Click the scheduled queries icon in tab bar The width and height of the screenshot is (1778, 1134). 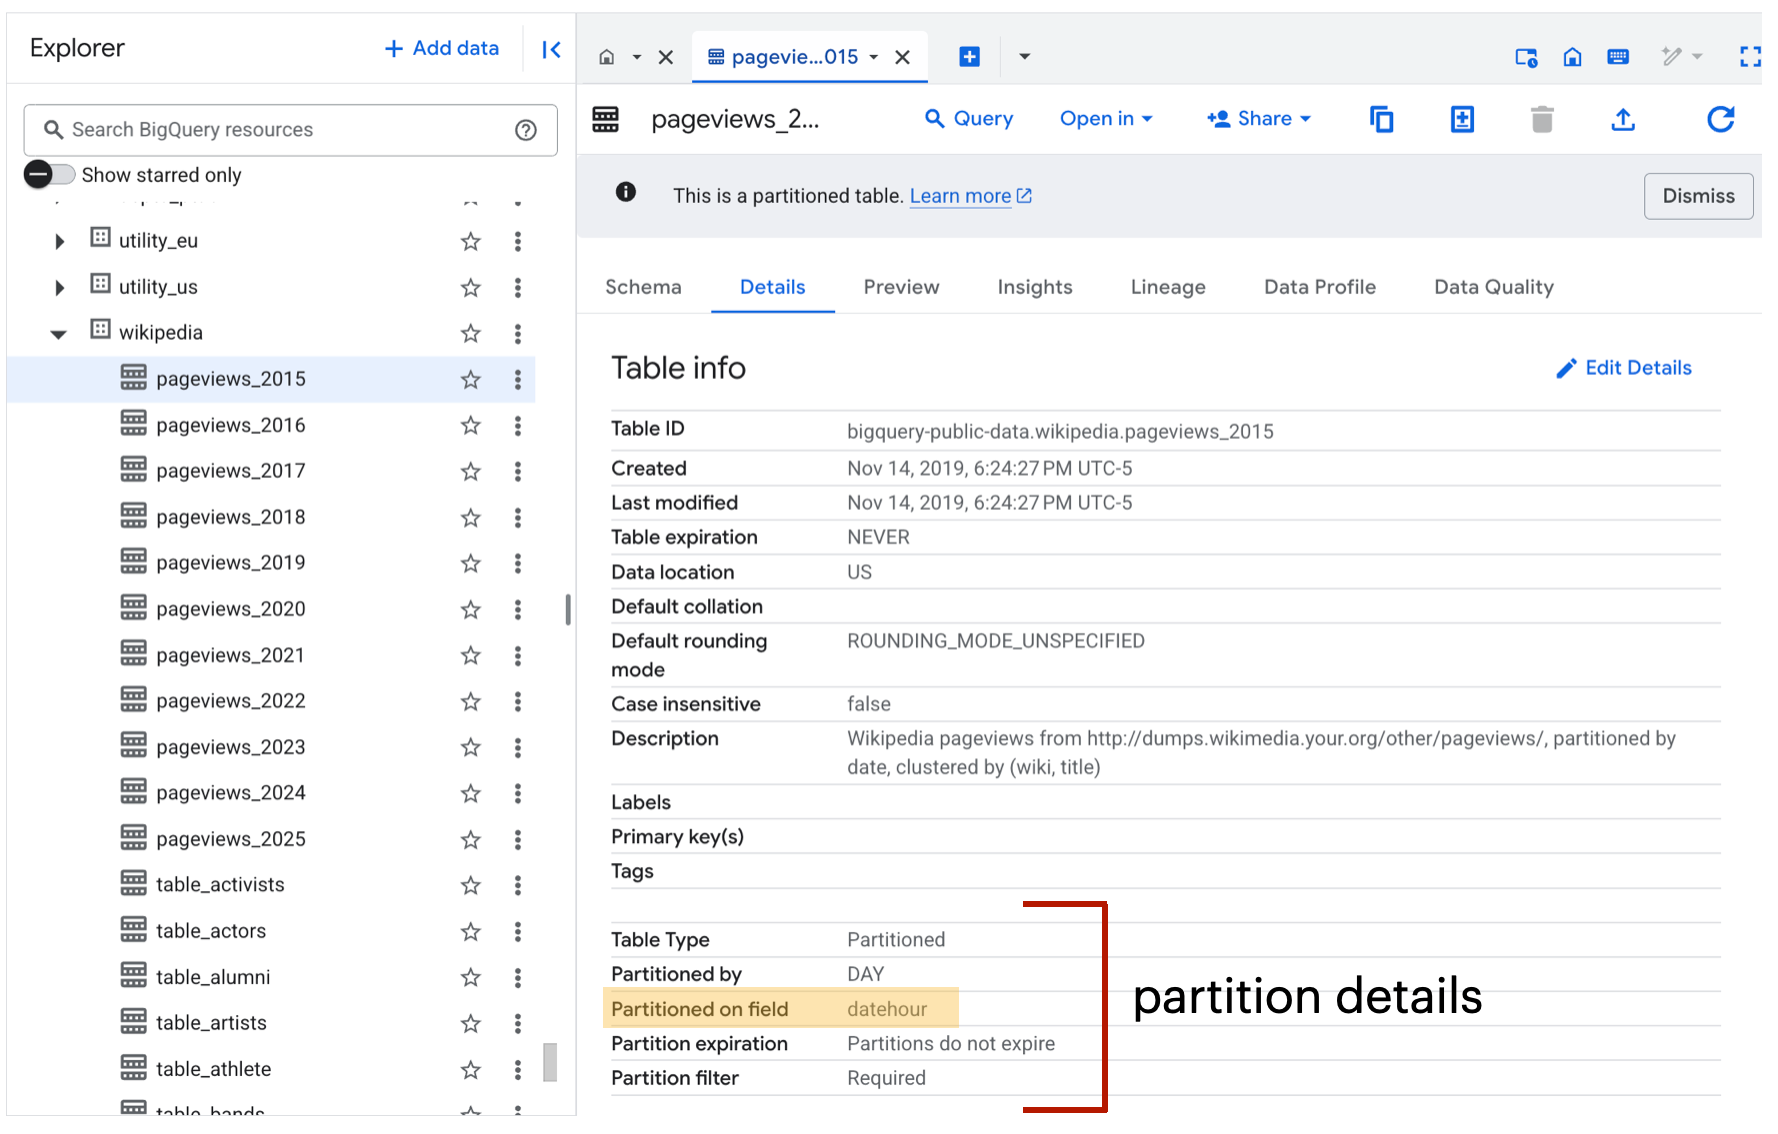[1526, 57]
